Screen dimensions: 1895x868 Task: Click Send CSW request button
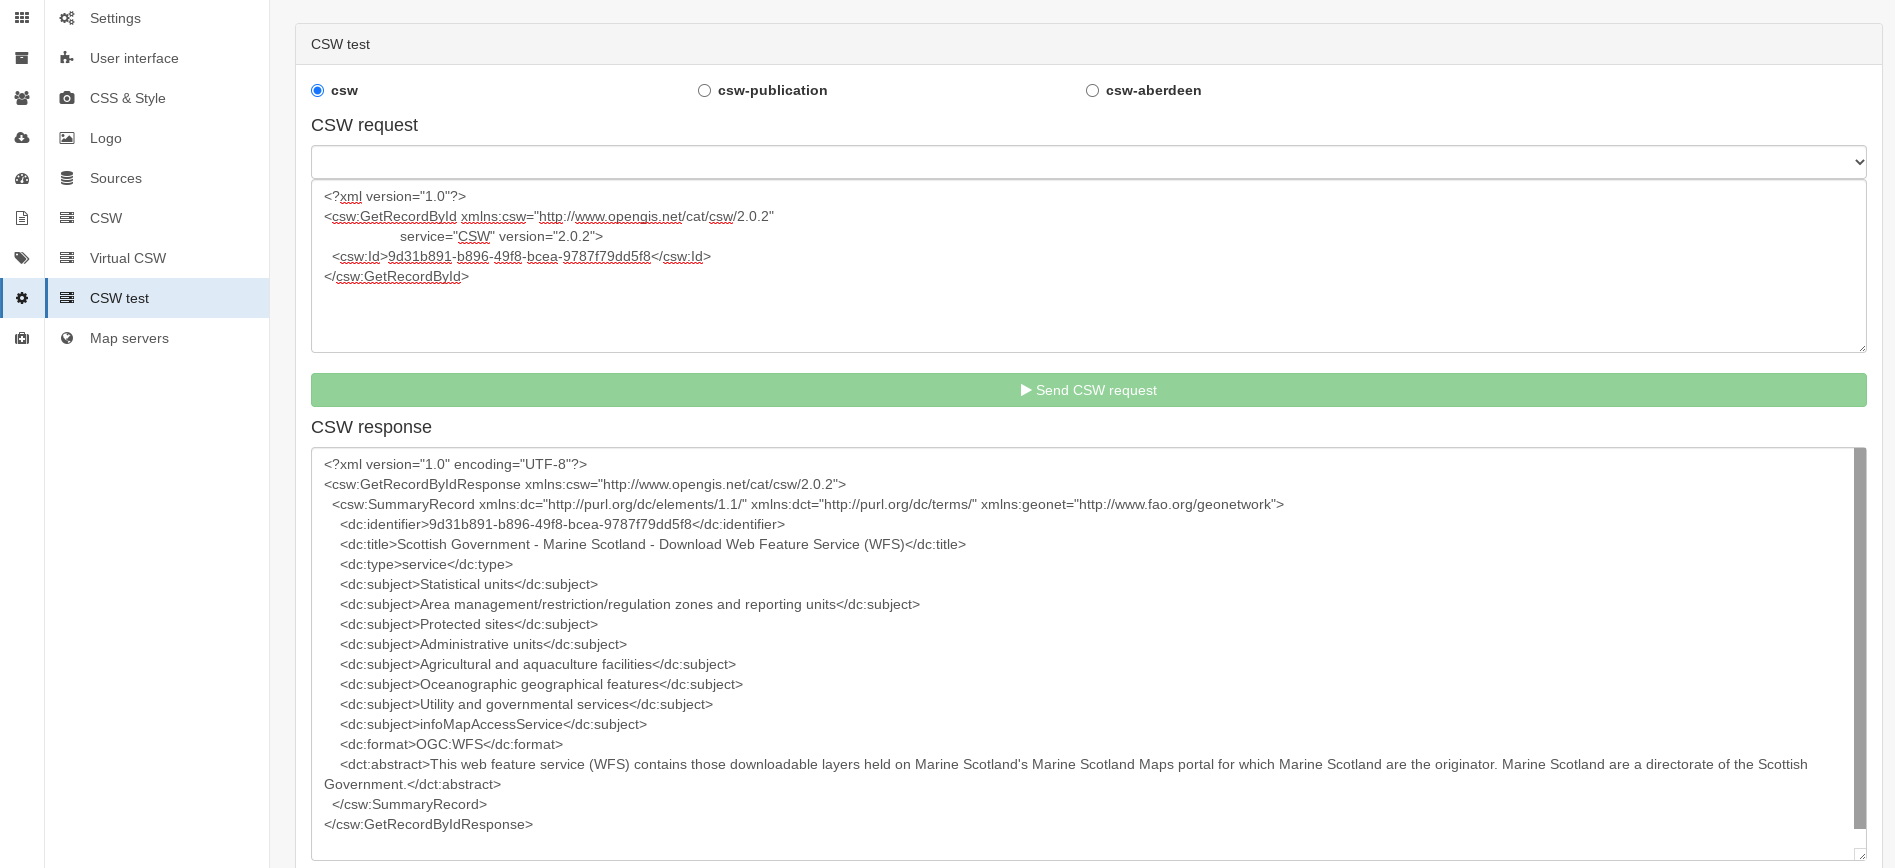click(1089, 390)
